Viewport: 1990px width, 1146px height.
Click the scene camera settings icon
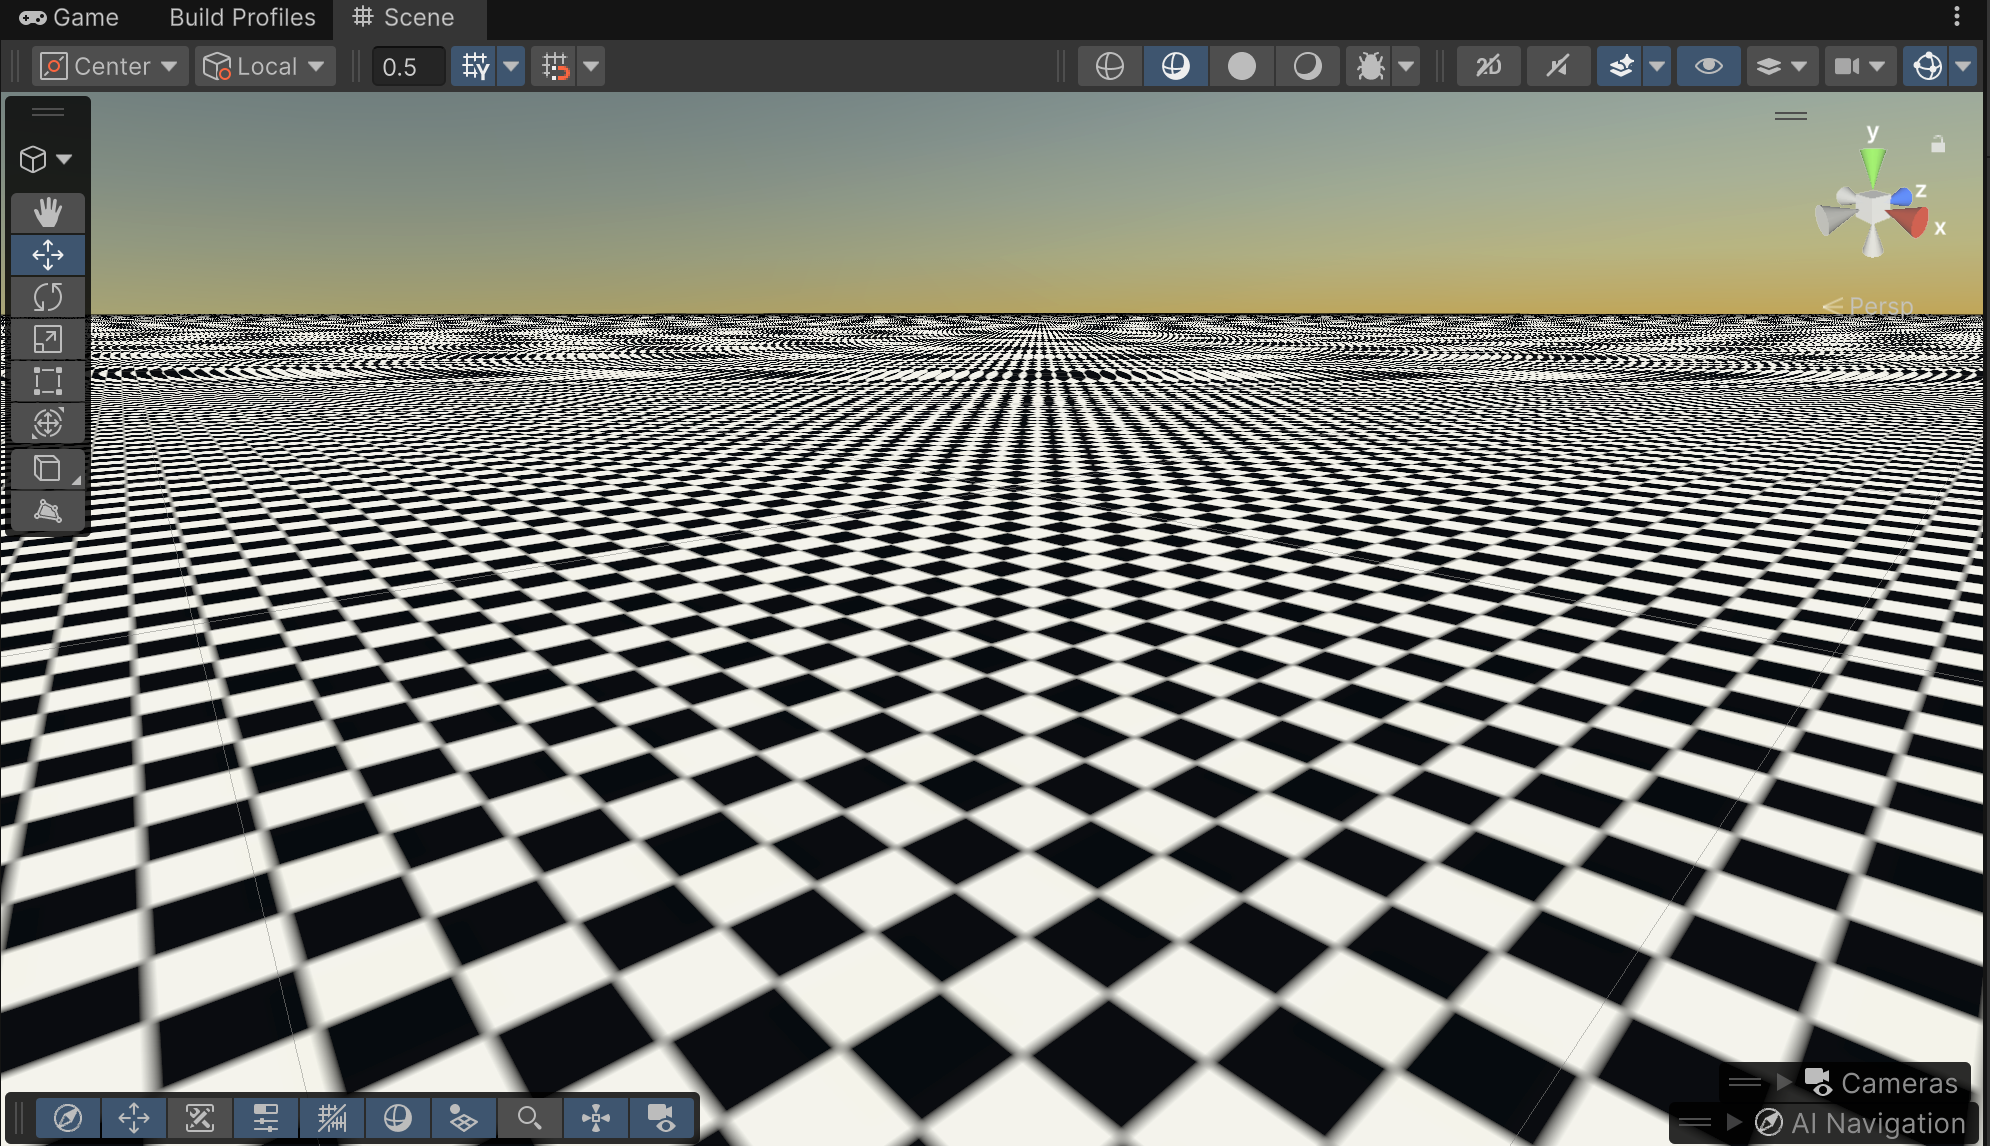(1846, 66)
